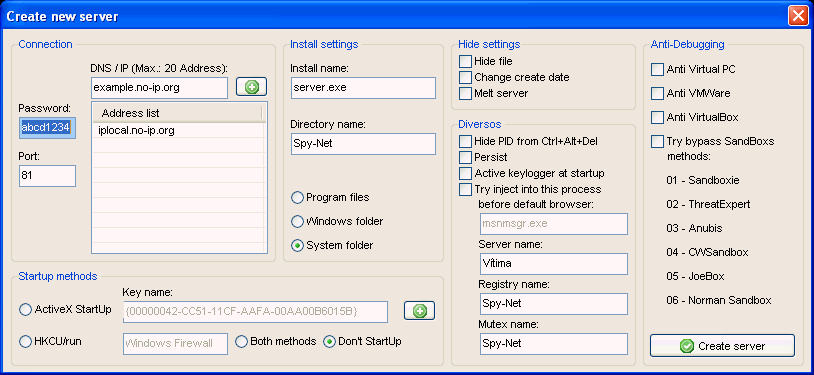Click the Create server button
The height and width of the screenshot is (375, 814).
(722, 345)
